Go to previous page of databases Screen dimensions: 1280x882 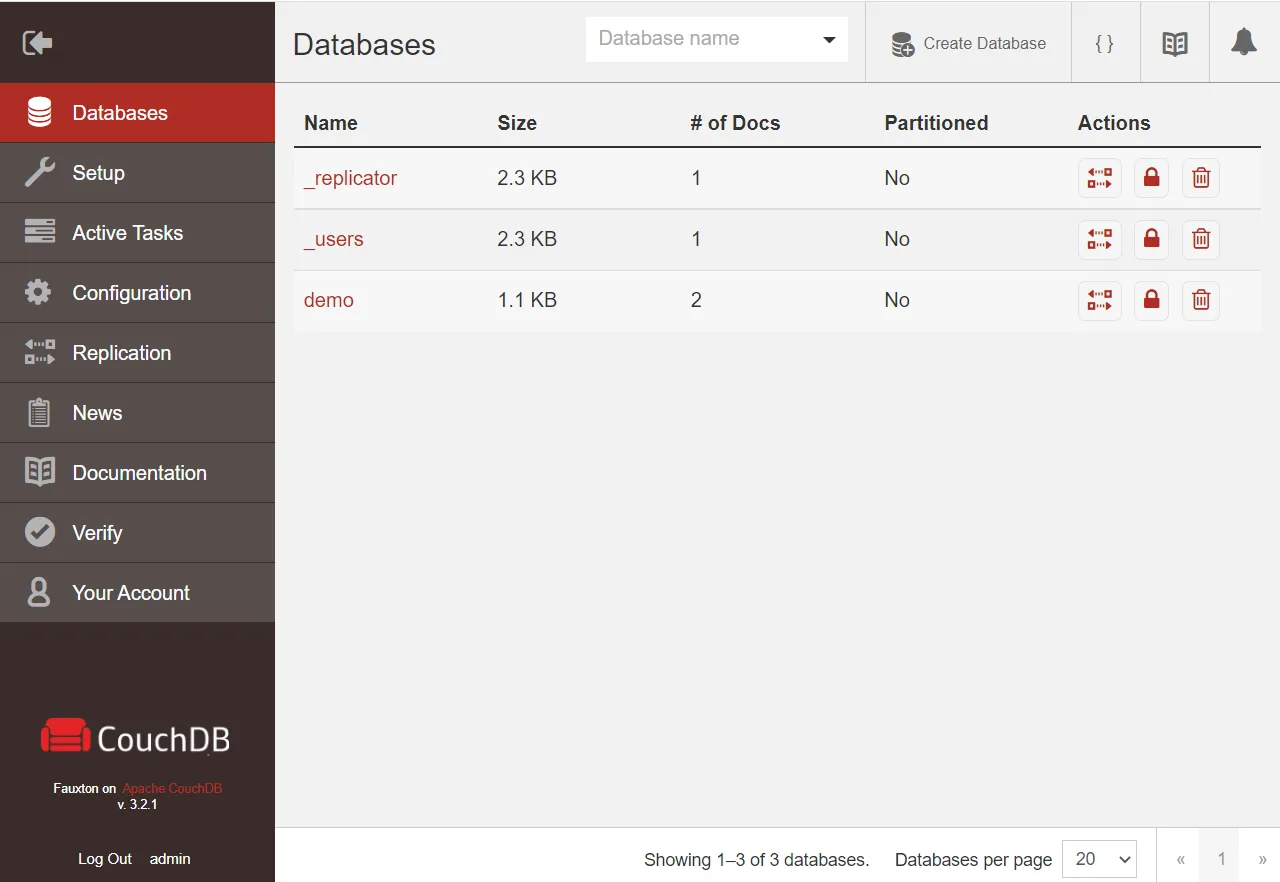[1180, 859]
